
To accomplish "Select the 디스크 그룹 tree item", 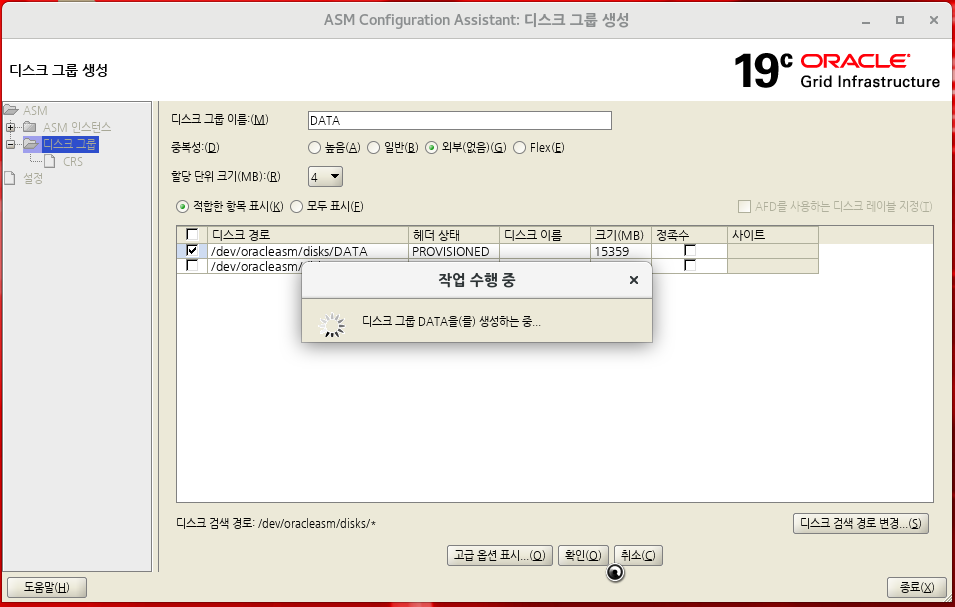I will point(70,144).
